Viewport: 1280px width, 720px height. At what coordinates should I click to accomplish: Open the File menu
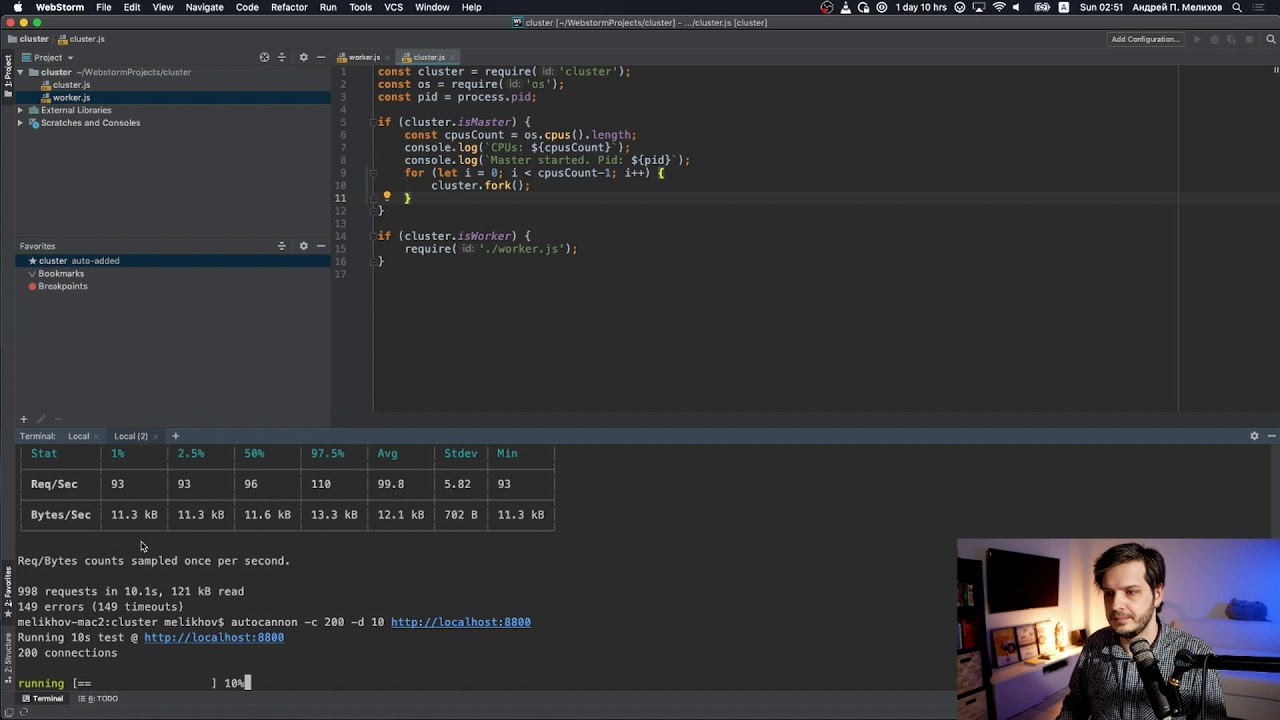click(x=104, y=7)
